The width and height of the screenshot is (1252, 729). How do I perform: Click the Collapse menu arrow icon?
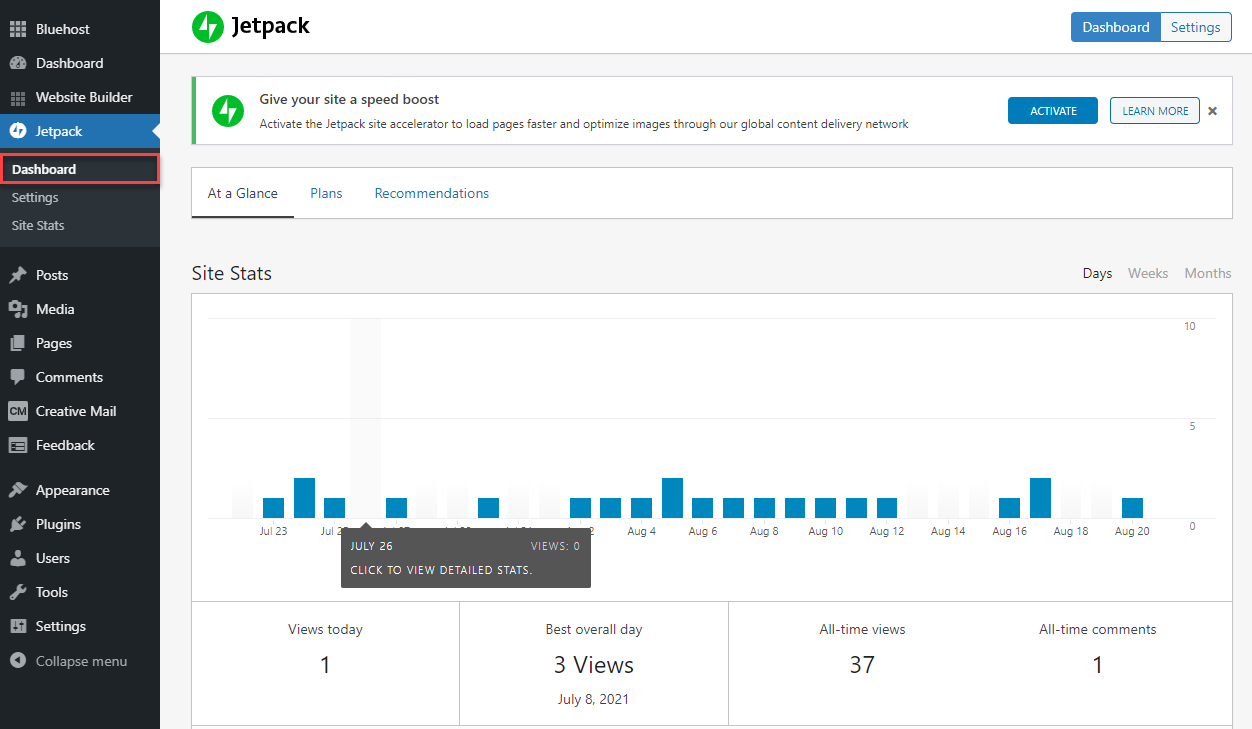tap(17, 661)
